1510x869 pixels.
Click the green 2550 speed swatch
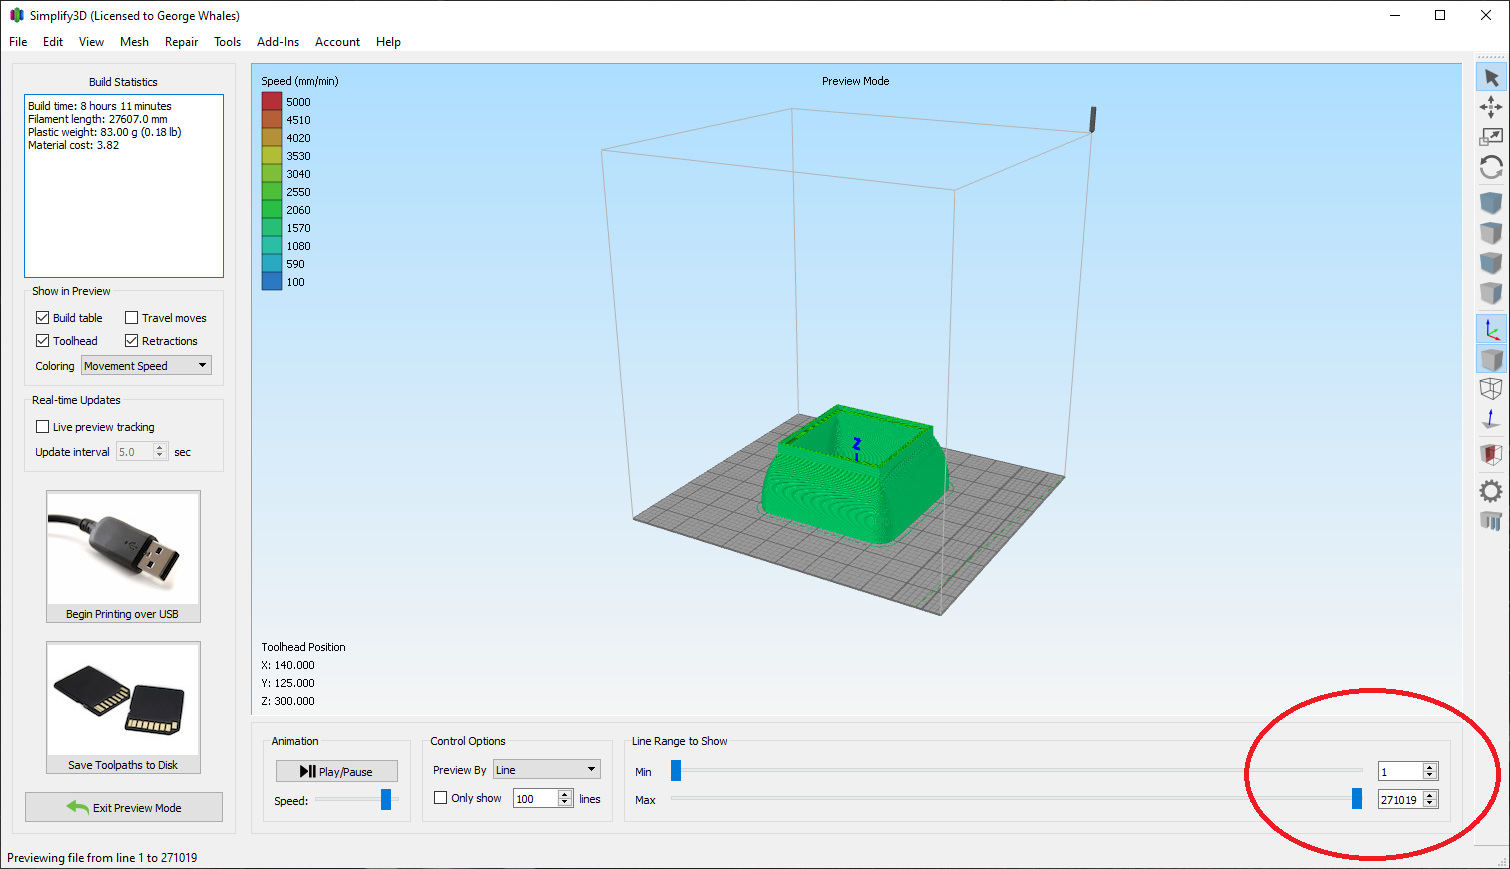click(x=272, y=191)
